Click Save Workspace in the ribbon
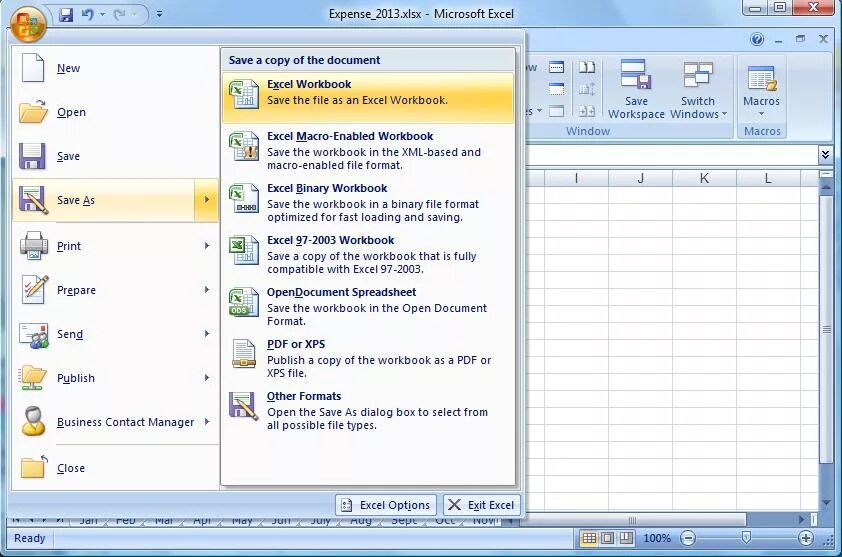The width and height of the screenshot is (842, 557). click(x=636, y=89)
